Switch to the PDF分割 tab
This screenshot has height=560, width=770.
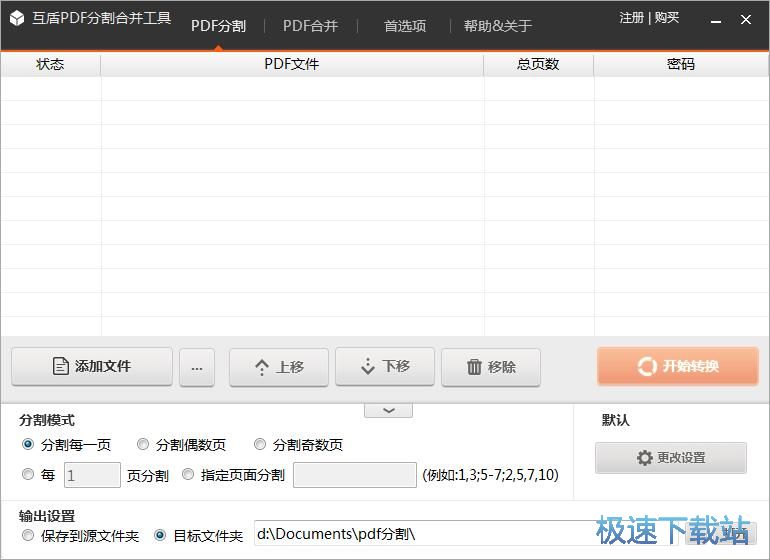[219, 26]
